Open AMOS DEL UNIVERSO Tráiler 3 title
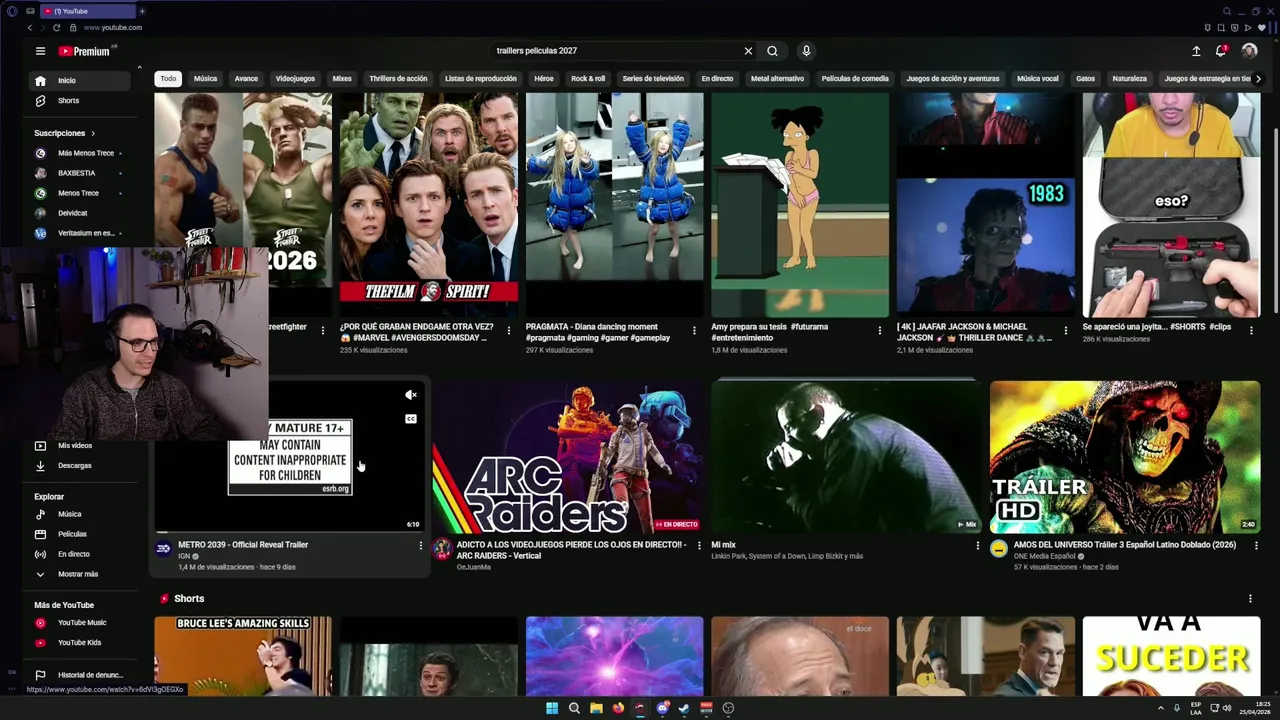 [x=1124, y=545]
